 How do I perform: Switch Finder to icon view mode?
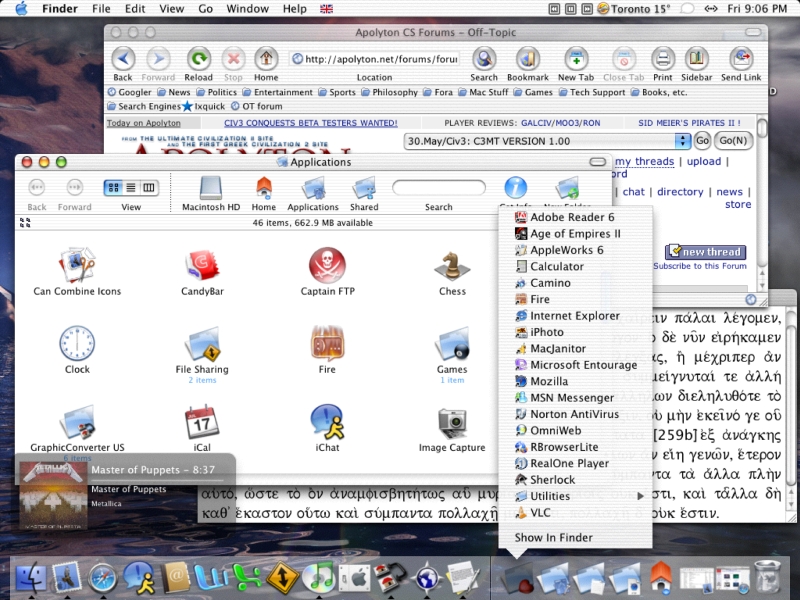coord(114,188)
